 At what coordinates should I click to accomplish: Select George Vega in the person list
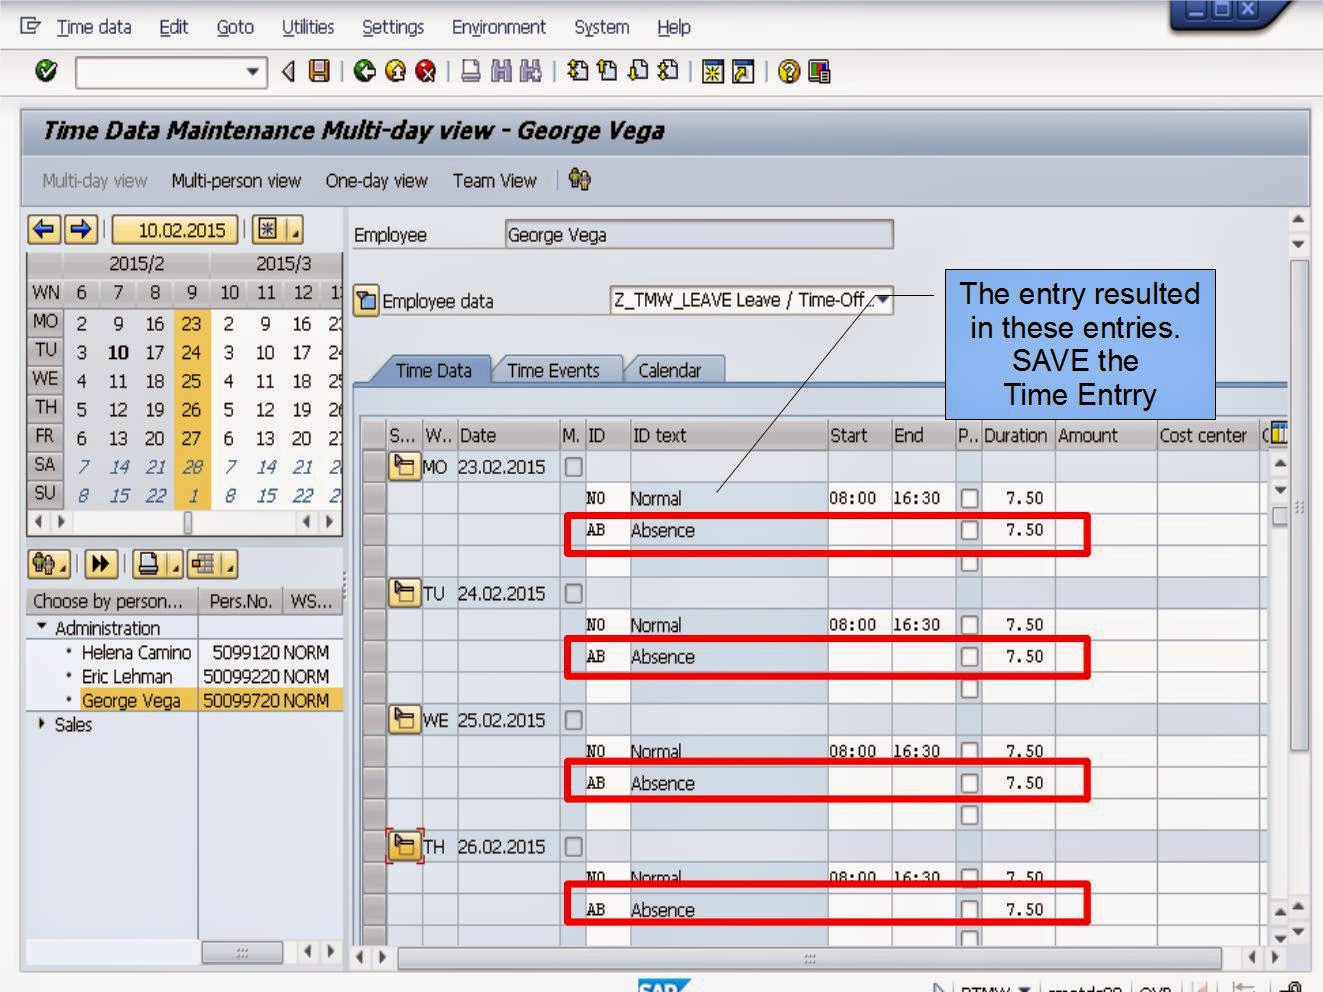tap(133, 700)
